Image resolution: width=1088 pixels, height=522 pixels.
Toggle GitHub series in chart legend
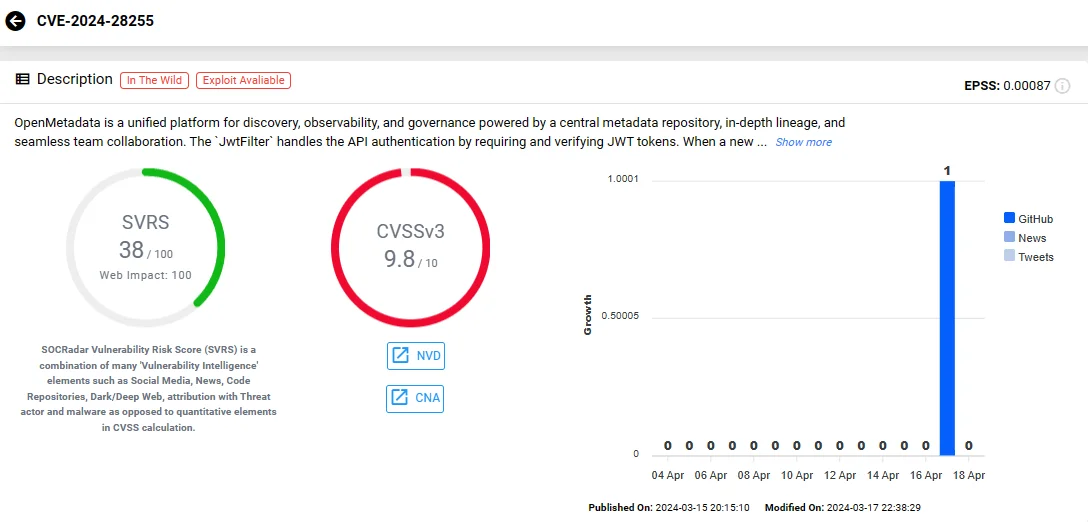coord(1028,219)
